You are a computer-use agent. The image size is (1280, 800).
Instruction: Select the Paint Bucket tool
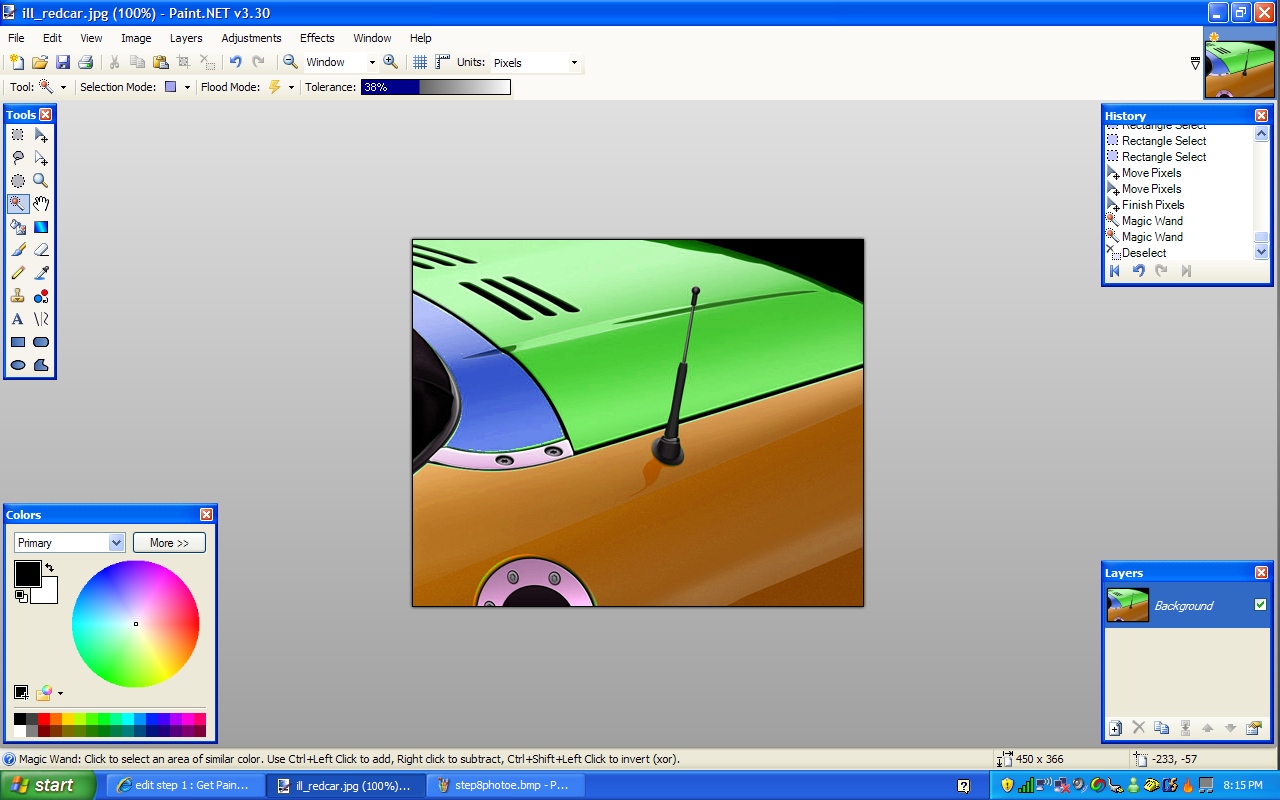coord(17,226)
